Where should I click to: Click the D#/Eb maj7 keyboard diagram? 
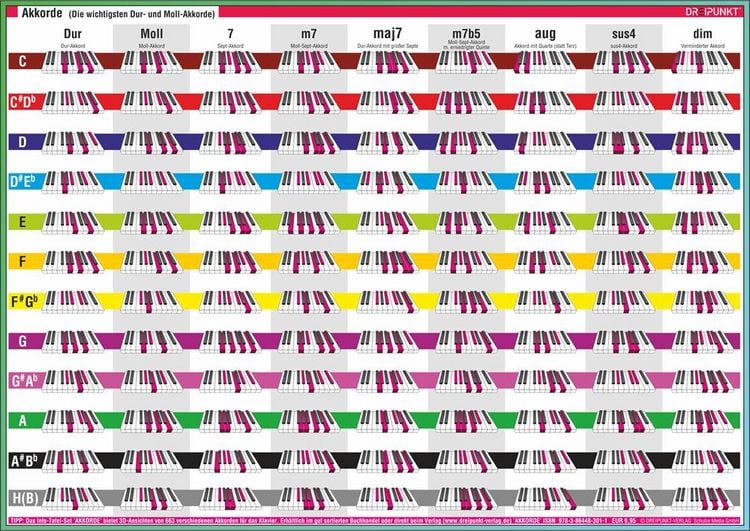[387, 182]
